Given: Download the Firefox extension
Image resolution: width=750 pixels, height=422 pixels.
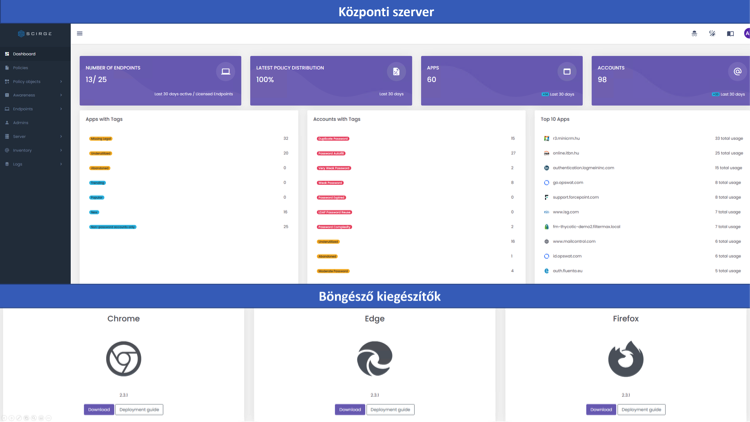Looking at the screenshot, I should click(601, 410).
